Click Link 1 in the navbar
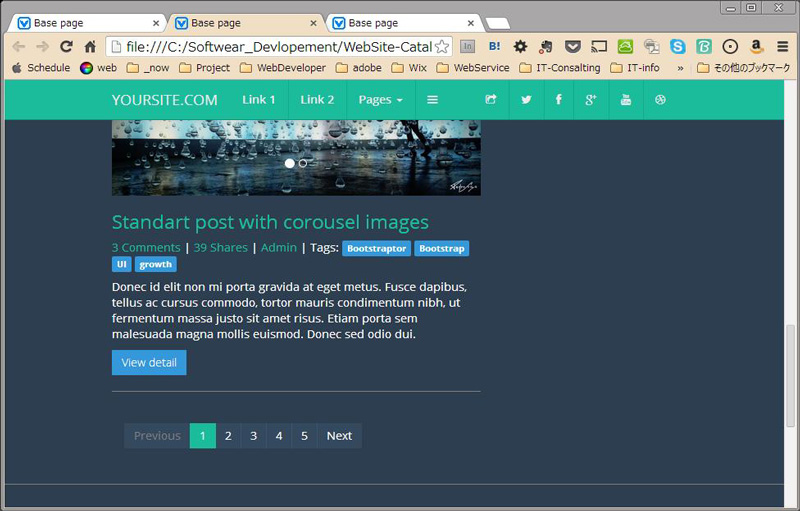This screenshot has width=800, height=511. point(259,100)
